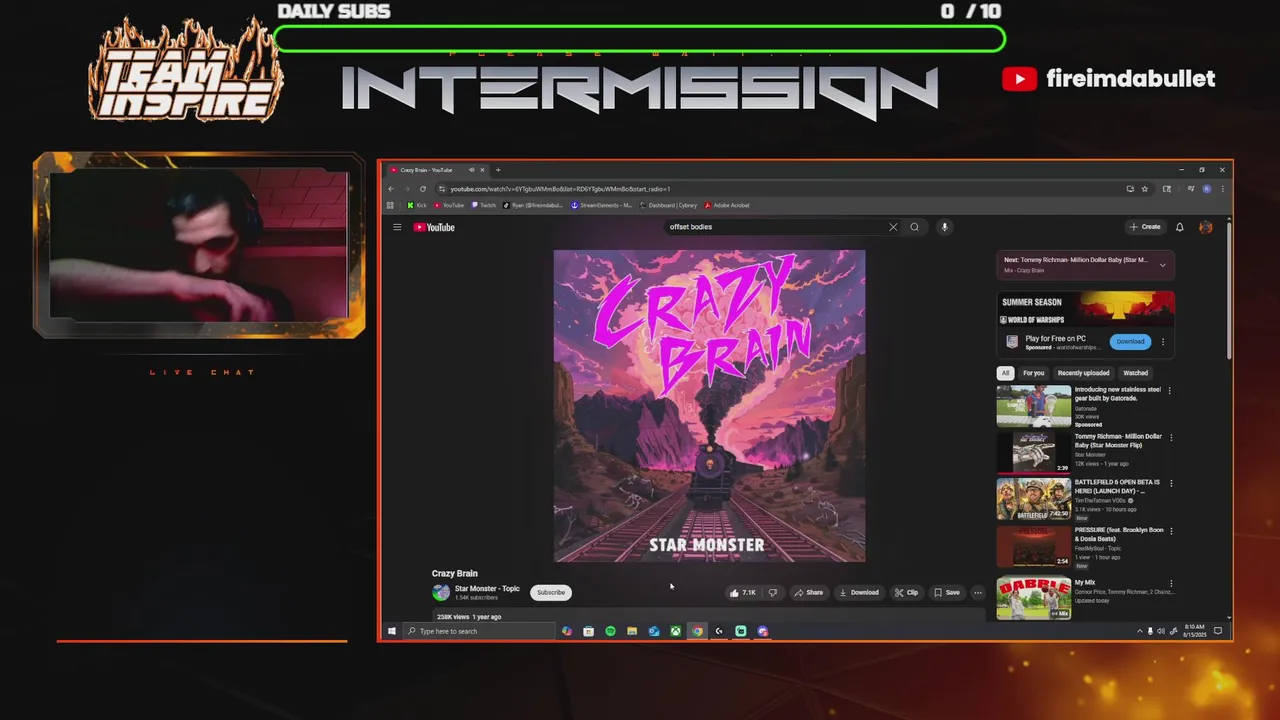The height and width of the screenshot is (720, 1280).
Task: Click the Download button under the video
Action: [x=859, y=592]
